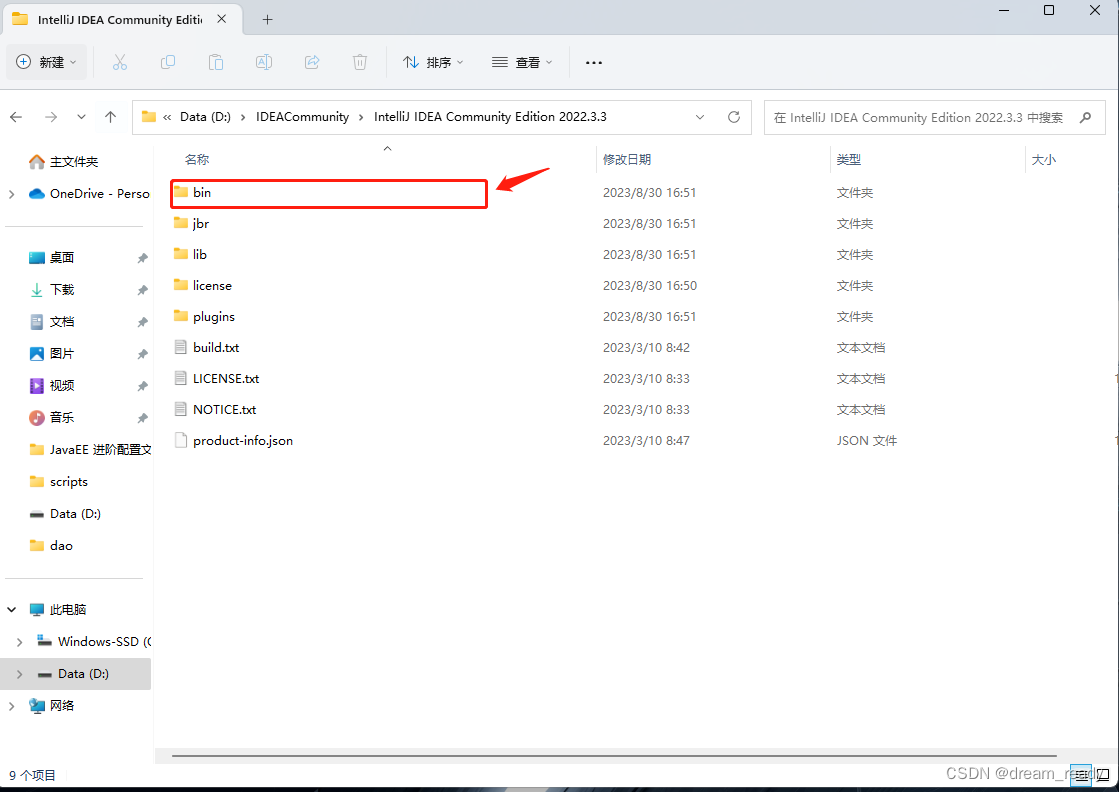Image resolution: width=1119 pixels, height=792 pixels.
Task: Click the Rename icon in toolbar
Action: tap(263, 62)
